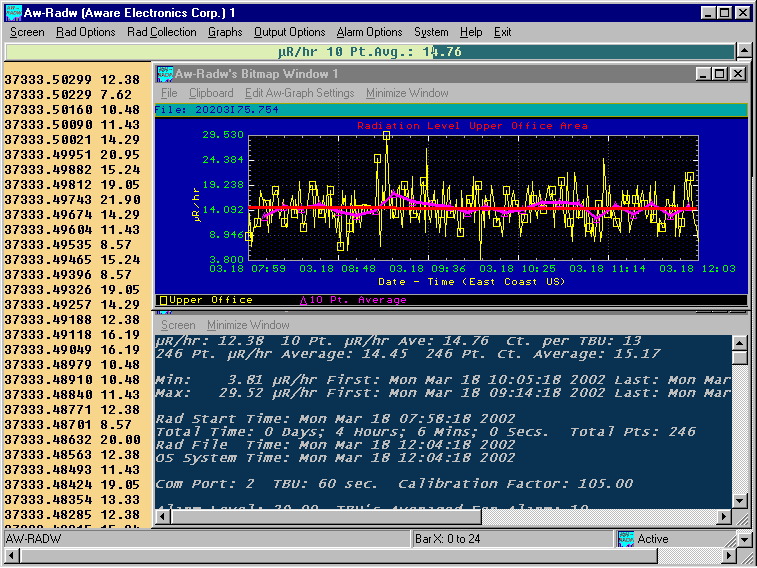Click the Rad Start Time line
Image resolution: width=757 pixels, height=568 pixels.
click(x=336, y=418)
